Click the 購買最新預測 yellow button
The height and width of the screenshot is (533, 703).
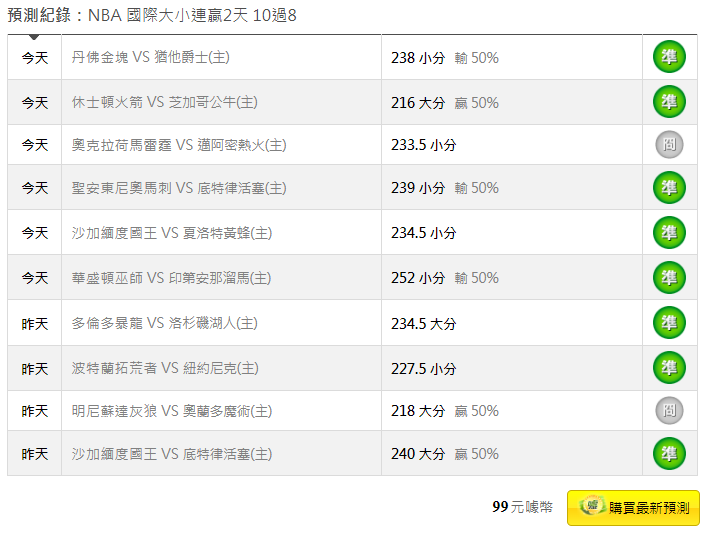633,507
